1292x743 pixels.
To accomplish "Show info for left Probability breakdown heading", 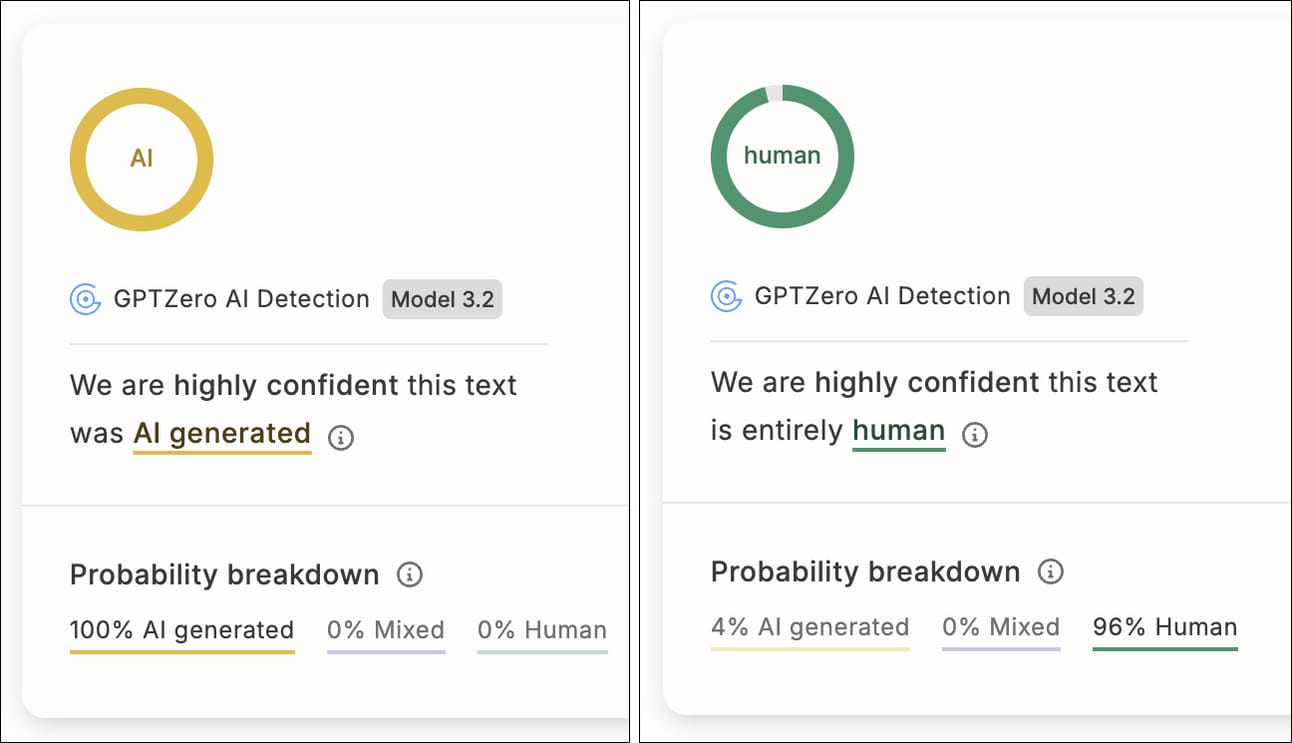I will tap(409, 575).
